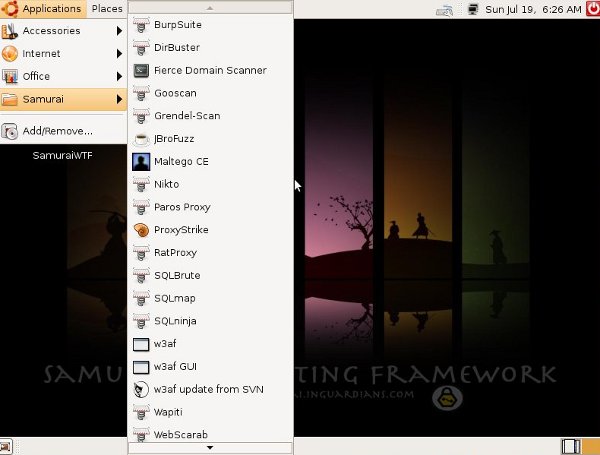The width and height of the screenshot is (600, 455).
Task: Open the Places menu
Action: [x=107, y=9]
